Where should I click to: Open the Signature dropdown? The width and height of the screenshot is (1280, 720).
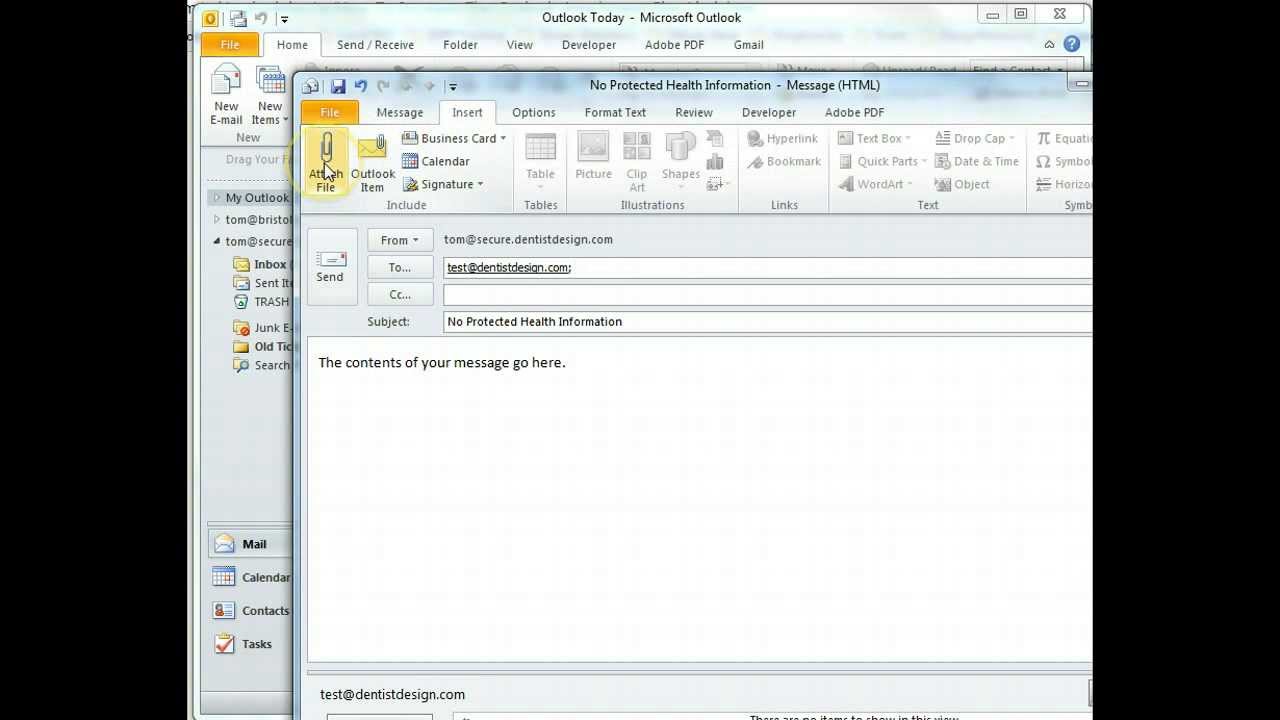(480, 185)
